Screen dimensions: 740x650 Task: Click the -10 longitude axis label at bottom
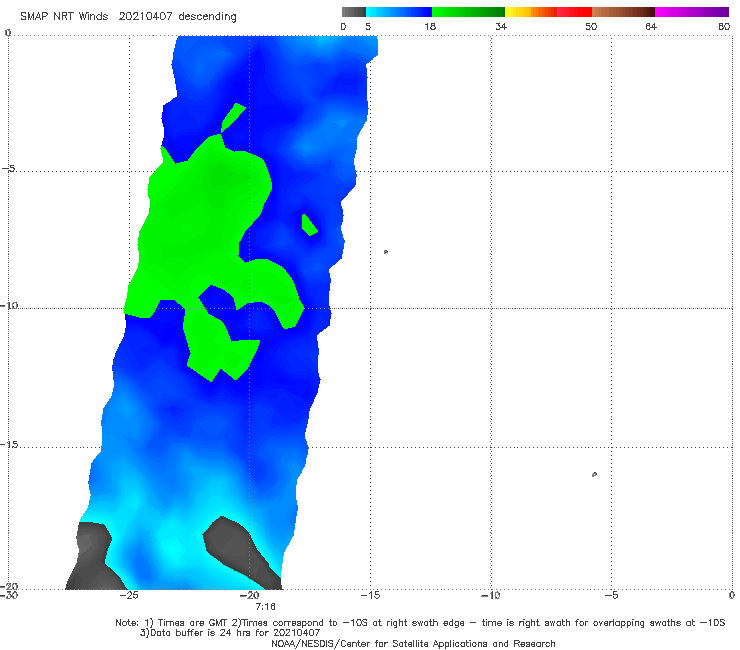point(490,595)
